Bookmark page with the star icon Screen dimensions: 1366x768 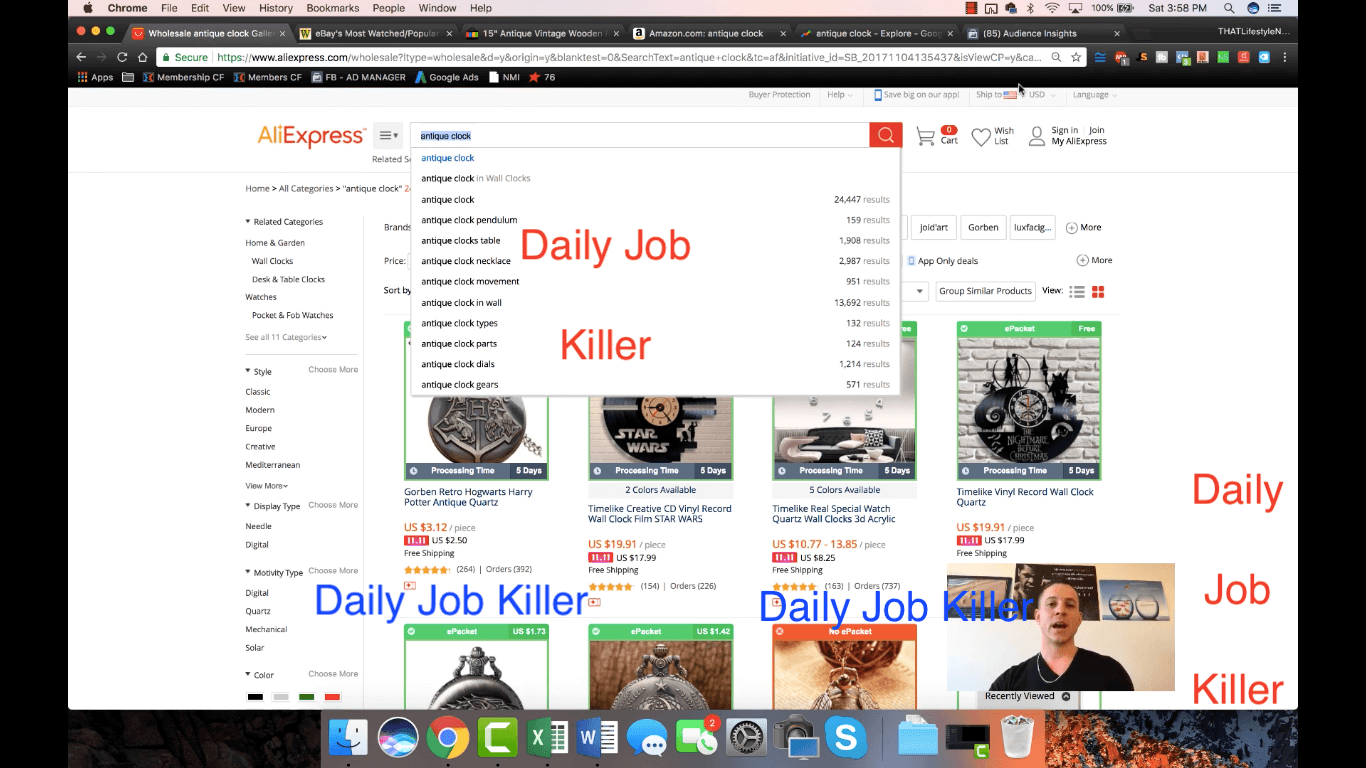coord(1076,57)
